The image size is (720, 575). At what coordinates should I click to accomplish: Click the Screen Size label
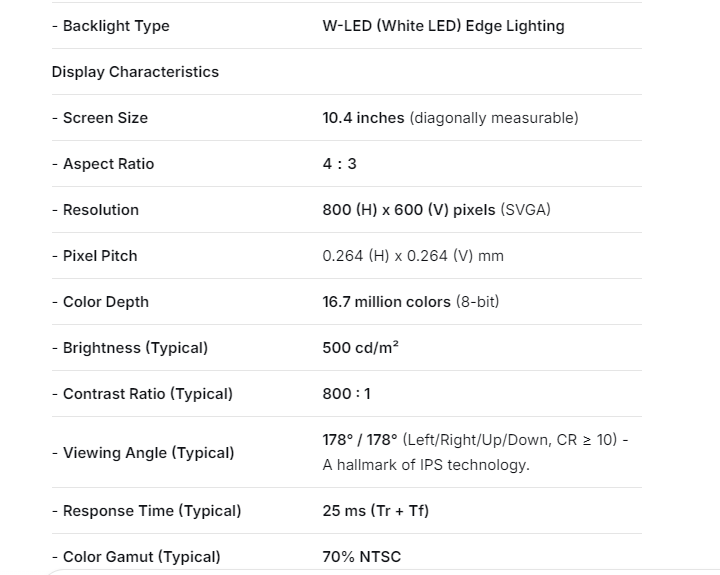pyautogui.click(x=100, y=118)
